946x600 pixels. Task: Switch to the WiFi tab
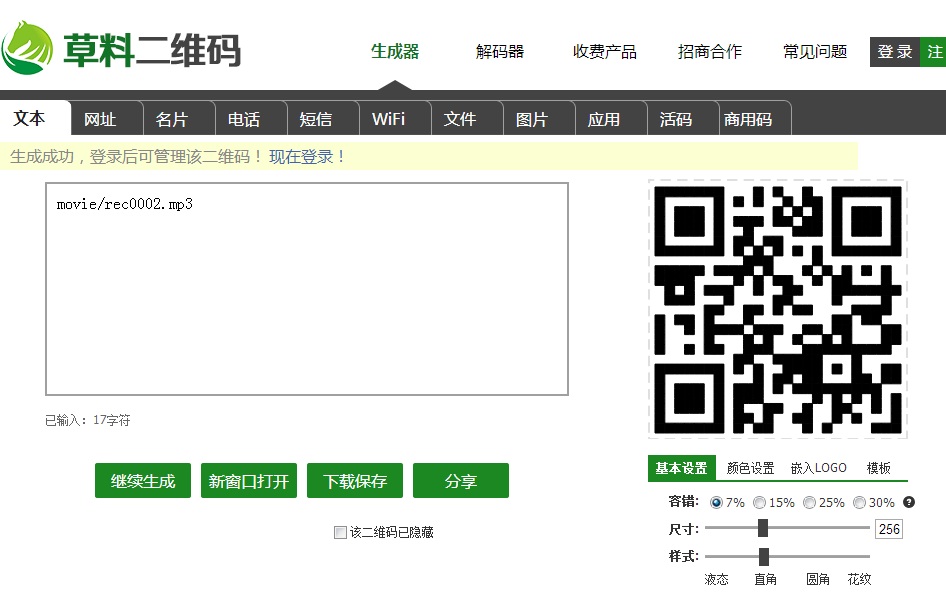click(x=395, y=118)
